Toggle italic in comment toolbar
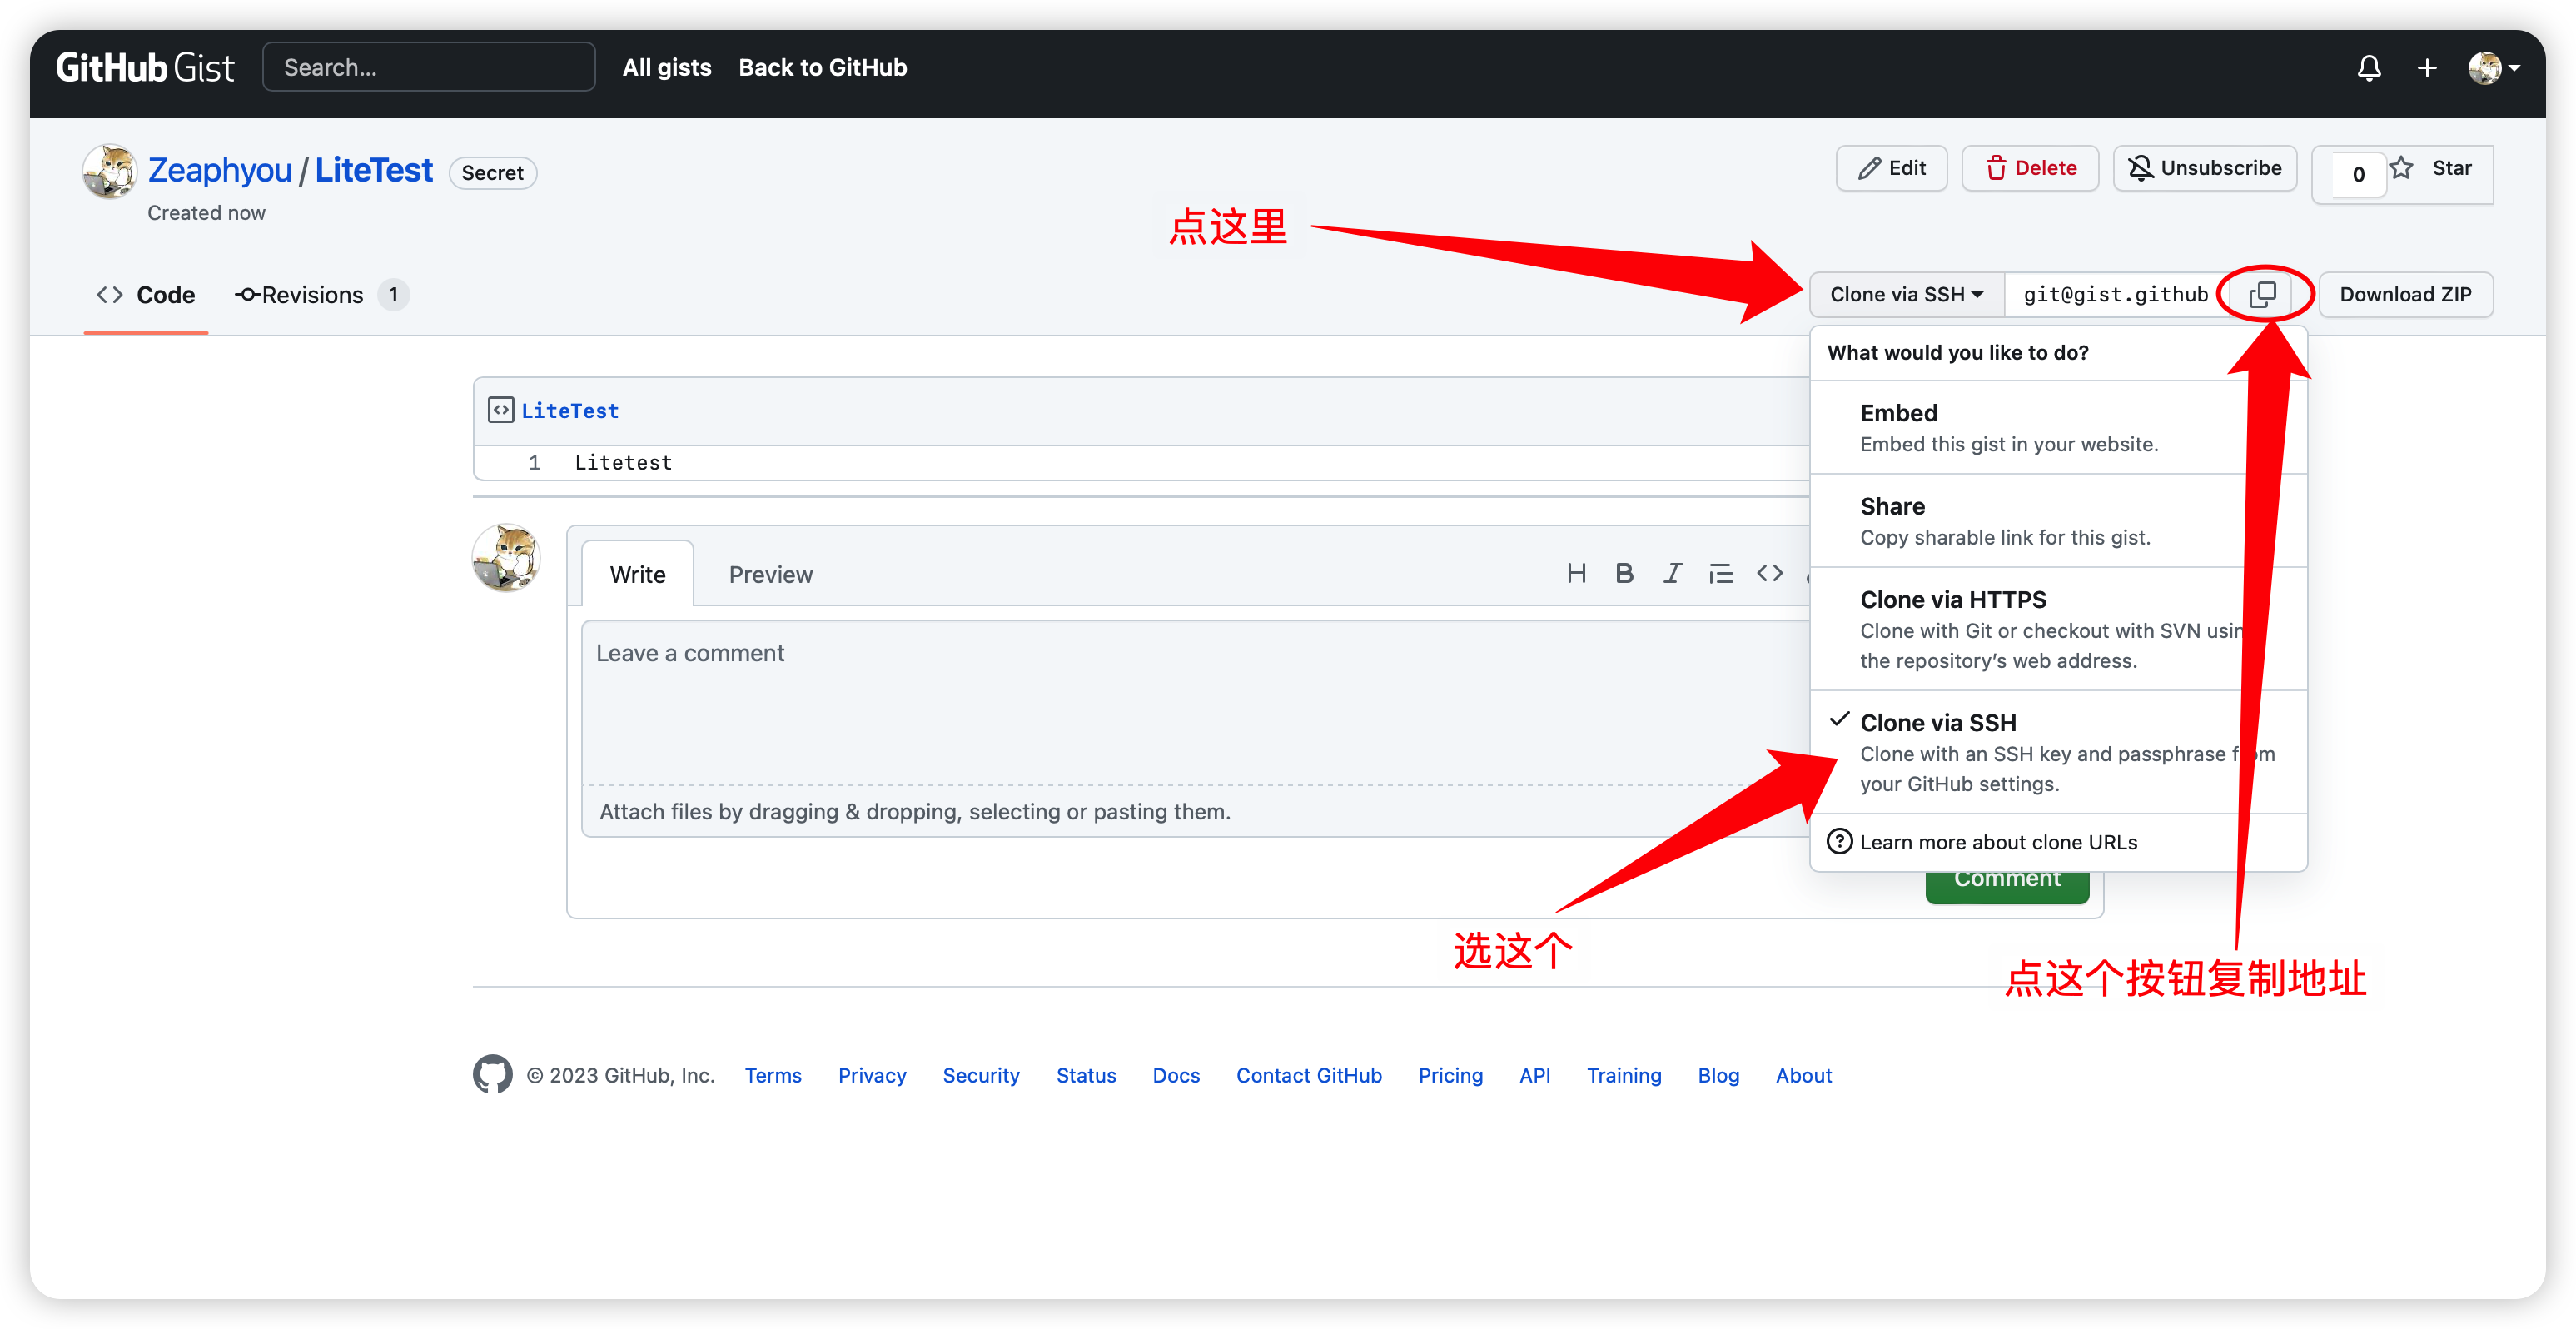2576x1329 pixels. pos(1672,573)
